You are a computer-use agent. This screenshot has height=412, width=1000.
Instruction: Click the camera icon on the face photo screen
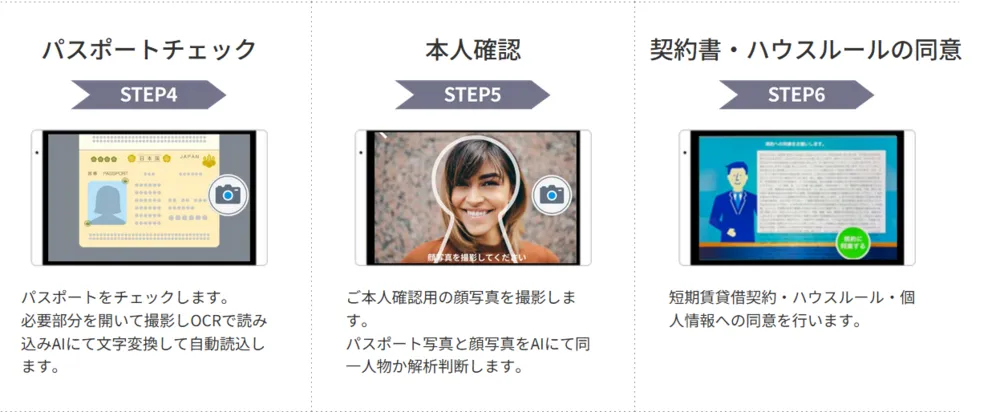coord(552,194)
